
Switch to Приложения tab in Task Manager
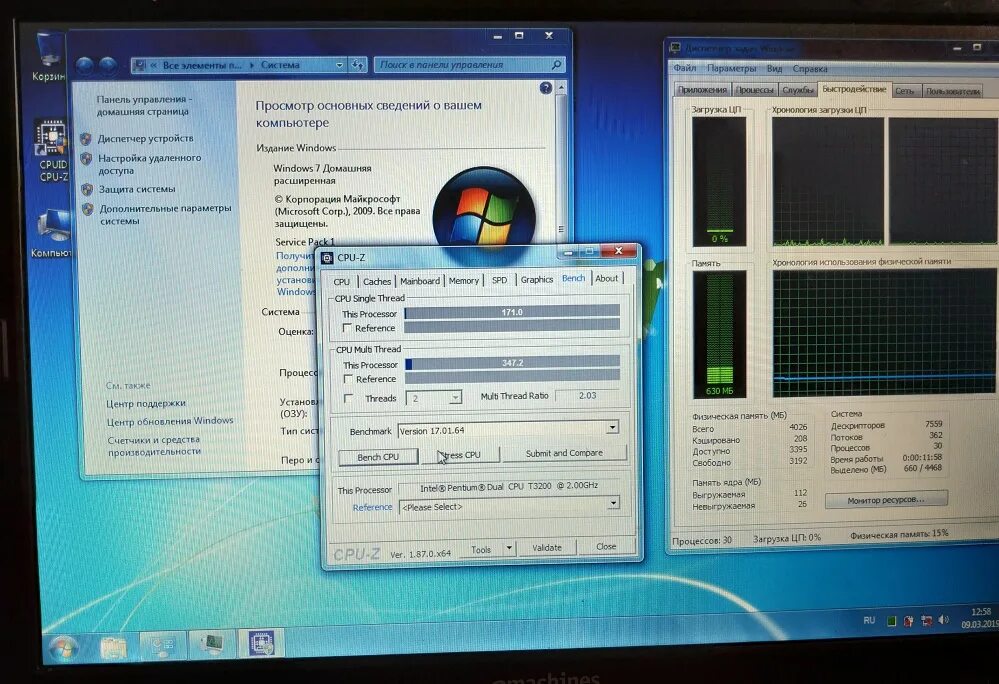pyautogui.click(x=702, y=90)
